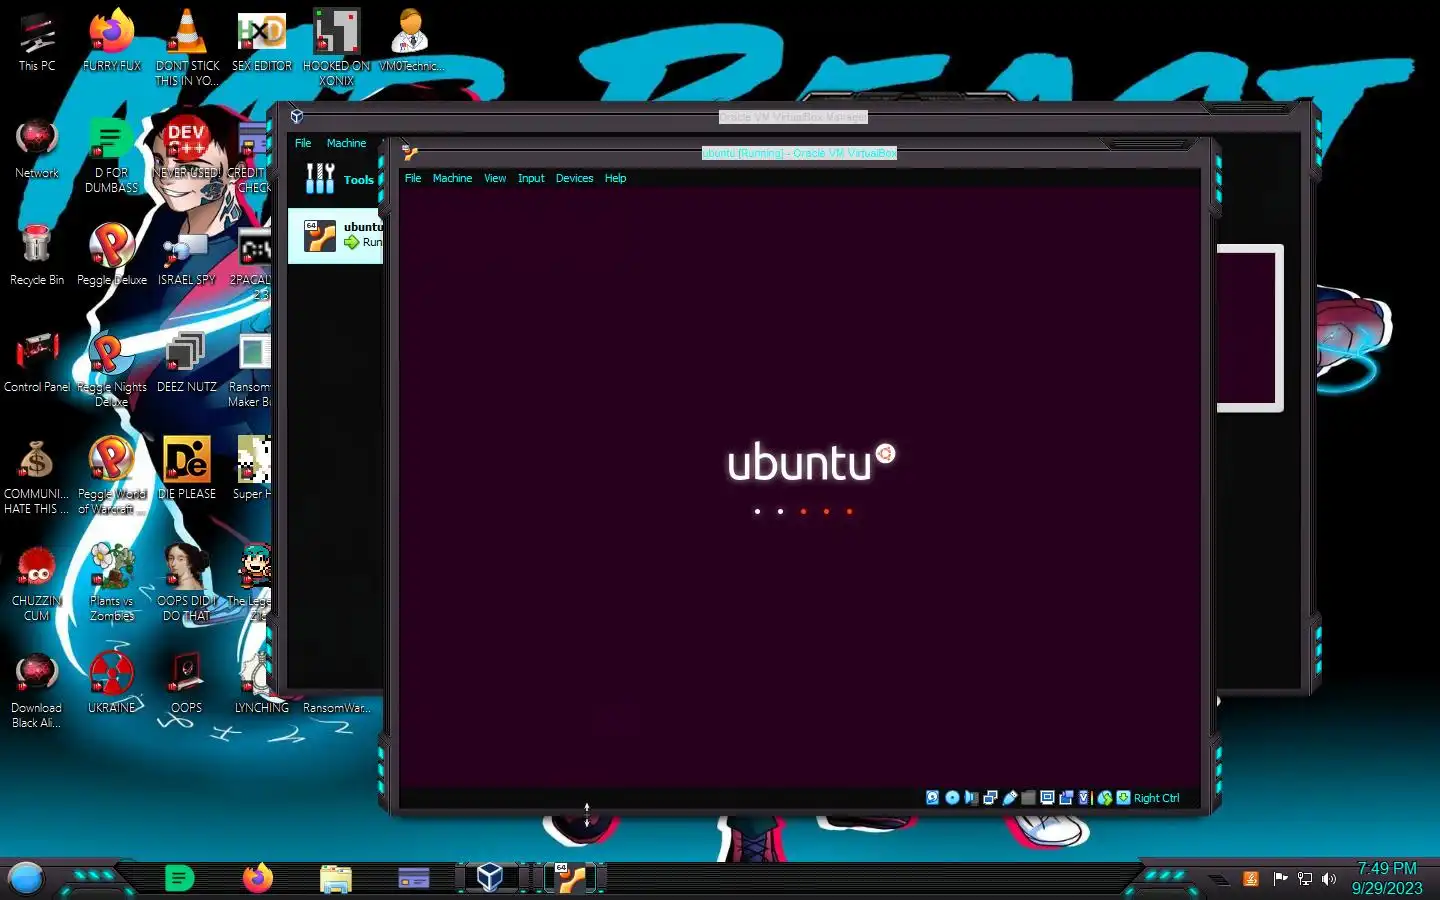1440x900 pixels.
Task: Switch to ubuntu VM taskbar button
Action: tap(570, 878)
